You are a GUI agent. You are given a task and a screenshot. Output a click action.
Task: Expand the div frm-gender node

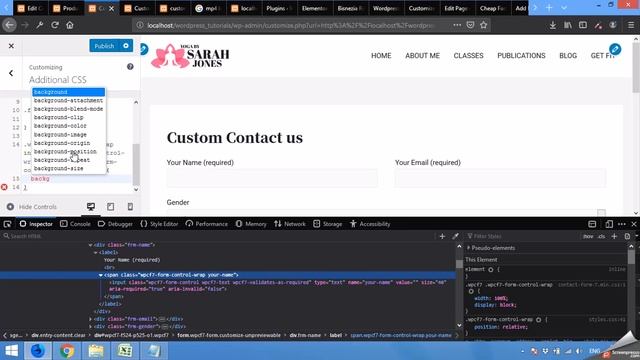[90, 327]
